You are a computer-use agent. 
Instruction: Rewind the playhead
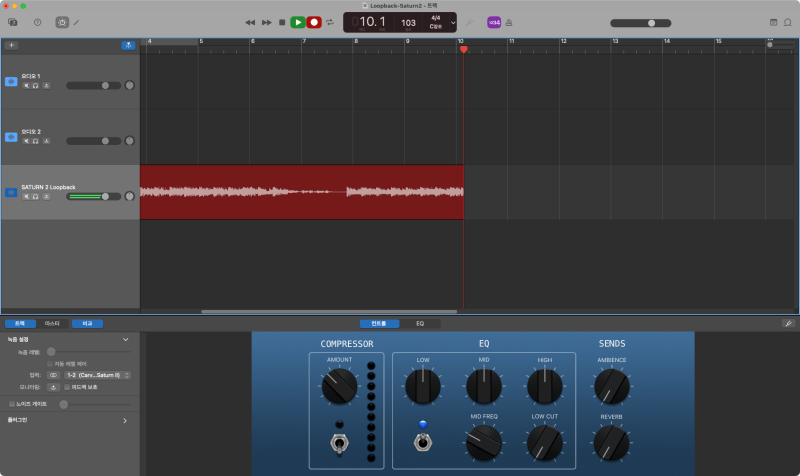click(250, 22)
